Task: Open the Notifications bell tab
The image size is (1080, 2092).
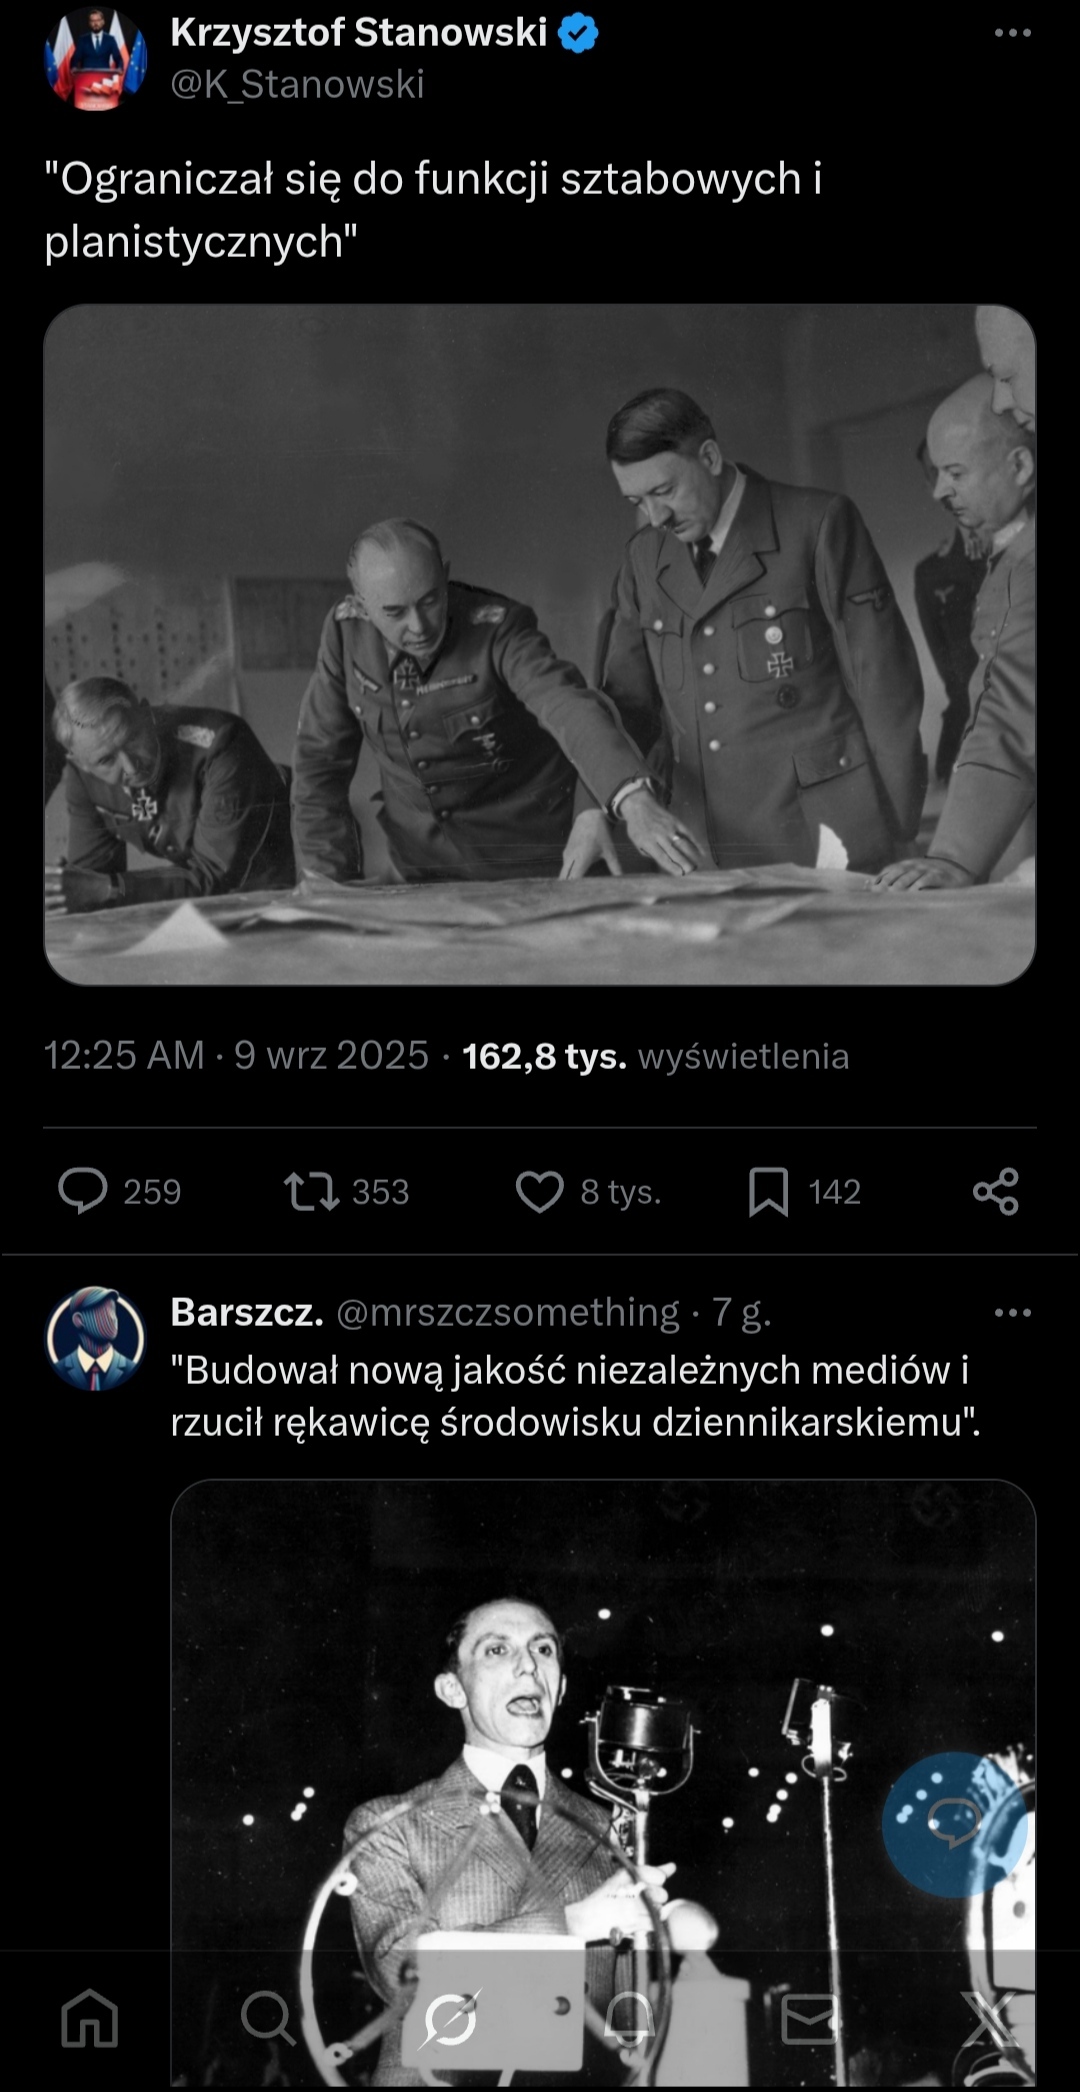Action: 629,2018
